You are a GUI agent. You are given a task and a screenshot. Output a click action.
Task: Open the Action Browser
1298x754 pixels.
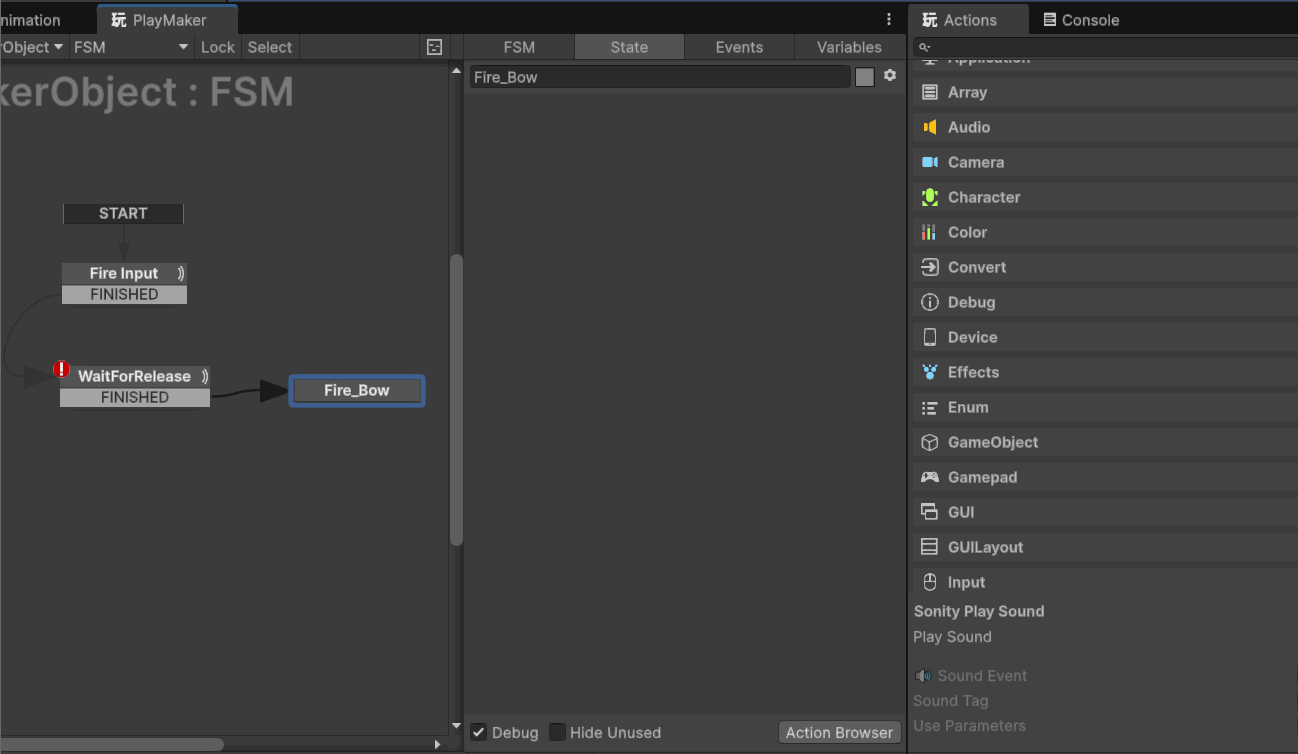coord(839,732)
